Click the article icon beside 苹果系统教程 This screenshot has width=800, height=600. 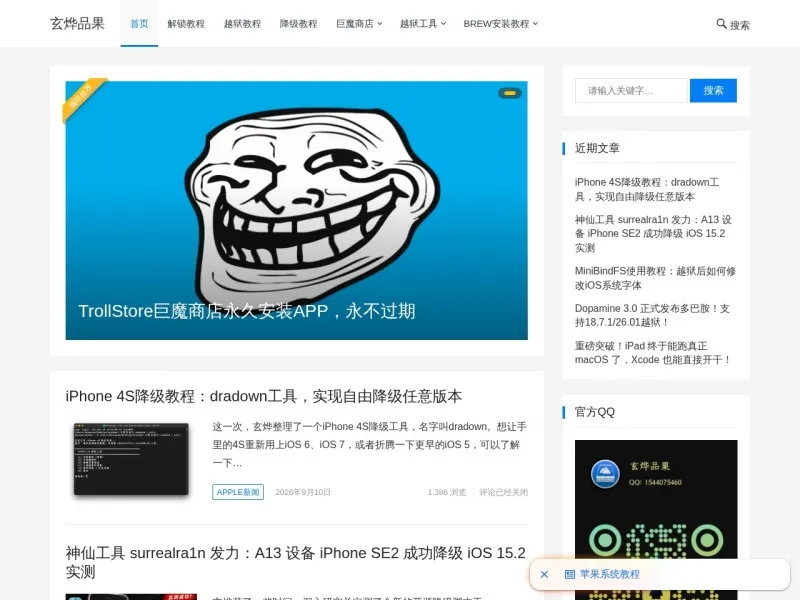point(570,574)
